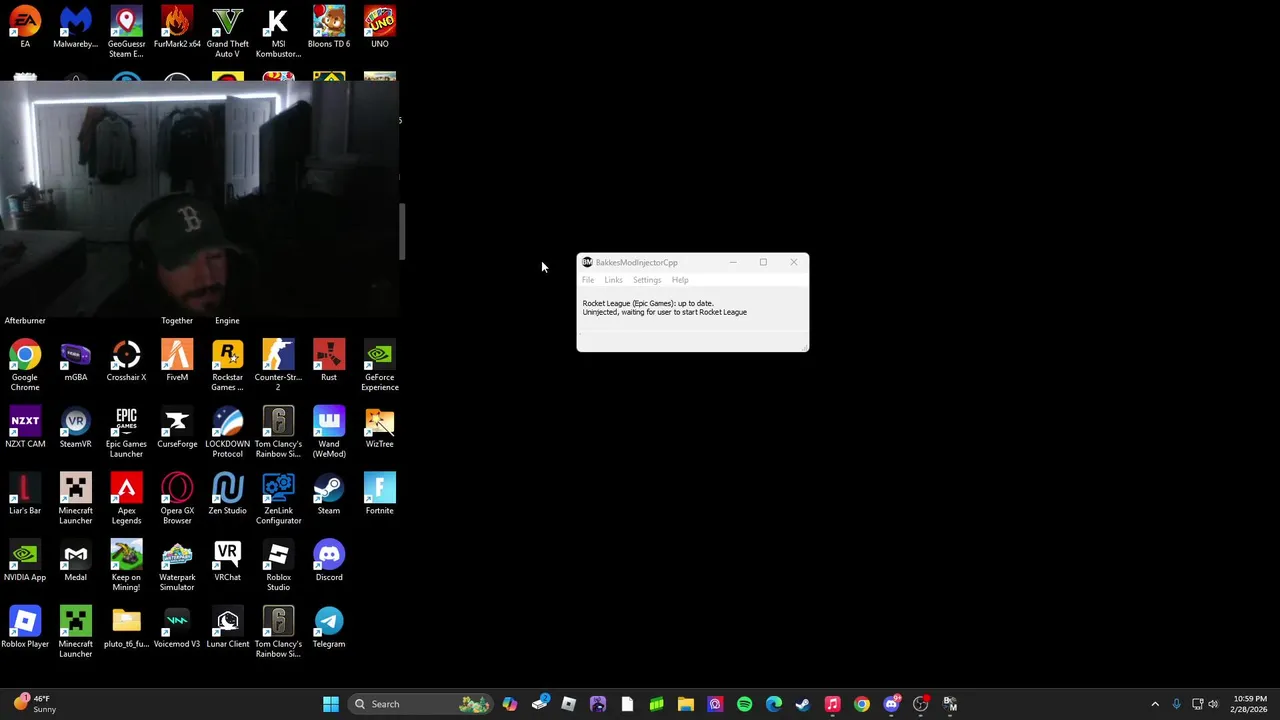Image resolution: width=1280 pixels, height=720 pixels.
Task: Click the Windows Start button
Action: [x=331, y=704]
